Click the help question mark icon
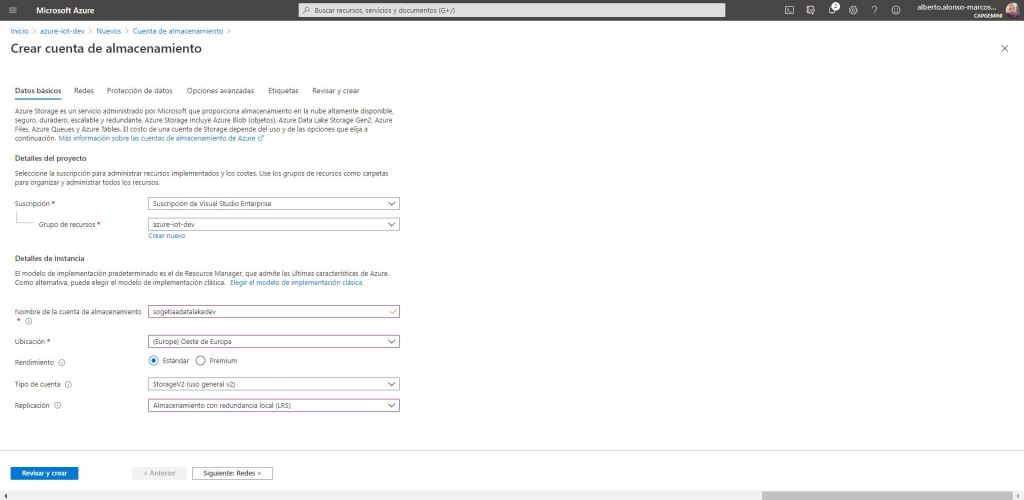Screen dimensions: 1024x500 pyautogui.click(x=874, y=10)
